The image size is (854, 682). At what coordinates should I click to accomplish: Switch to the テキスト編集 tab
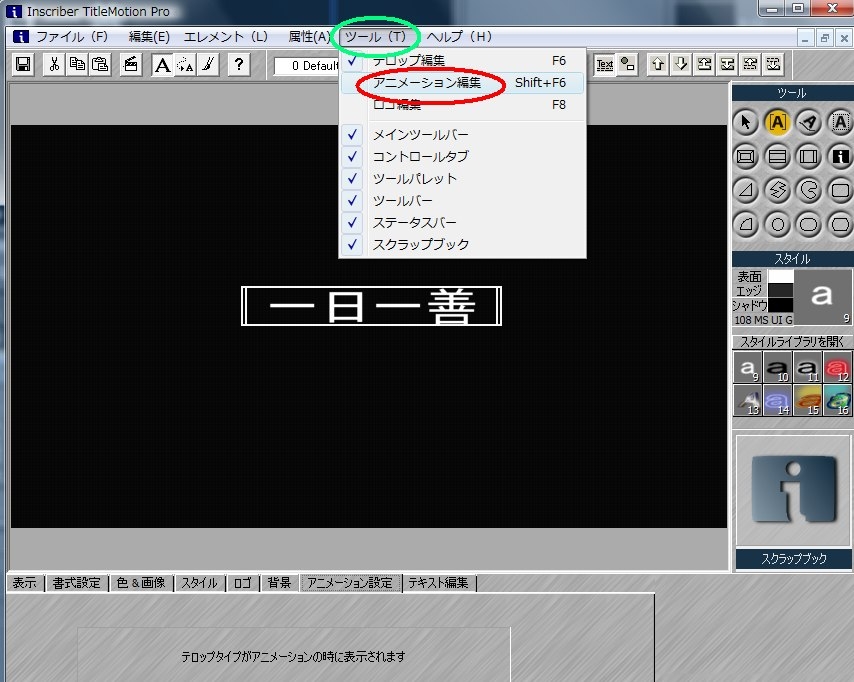(438, 583)
